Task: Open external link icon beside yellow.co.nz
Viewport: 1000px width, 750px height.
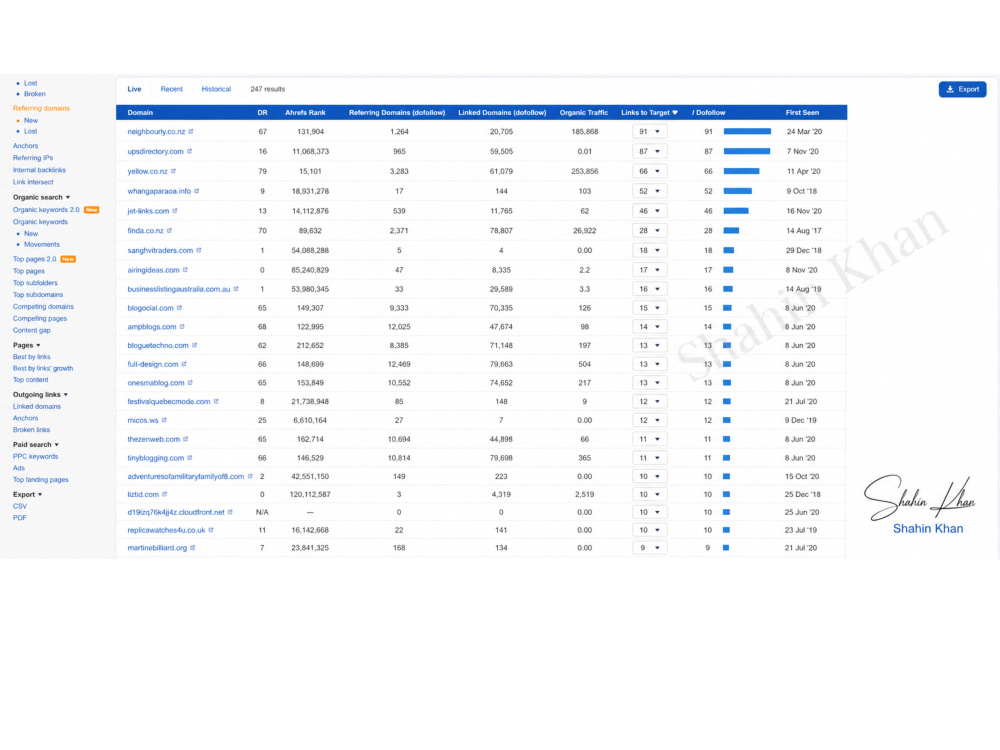Action: (x=173, y=171)
